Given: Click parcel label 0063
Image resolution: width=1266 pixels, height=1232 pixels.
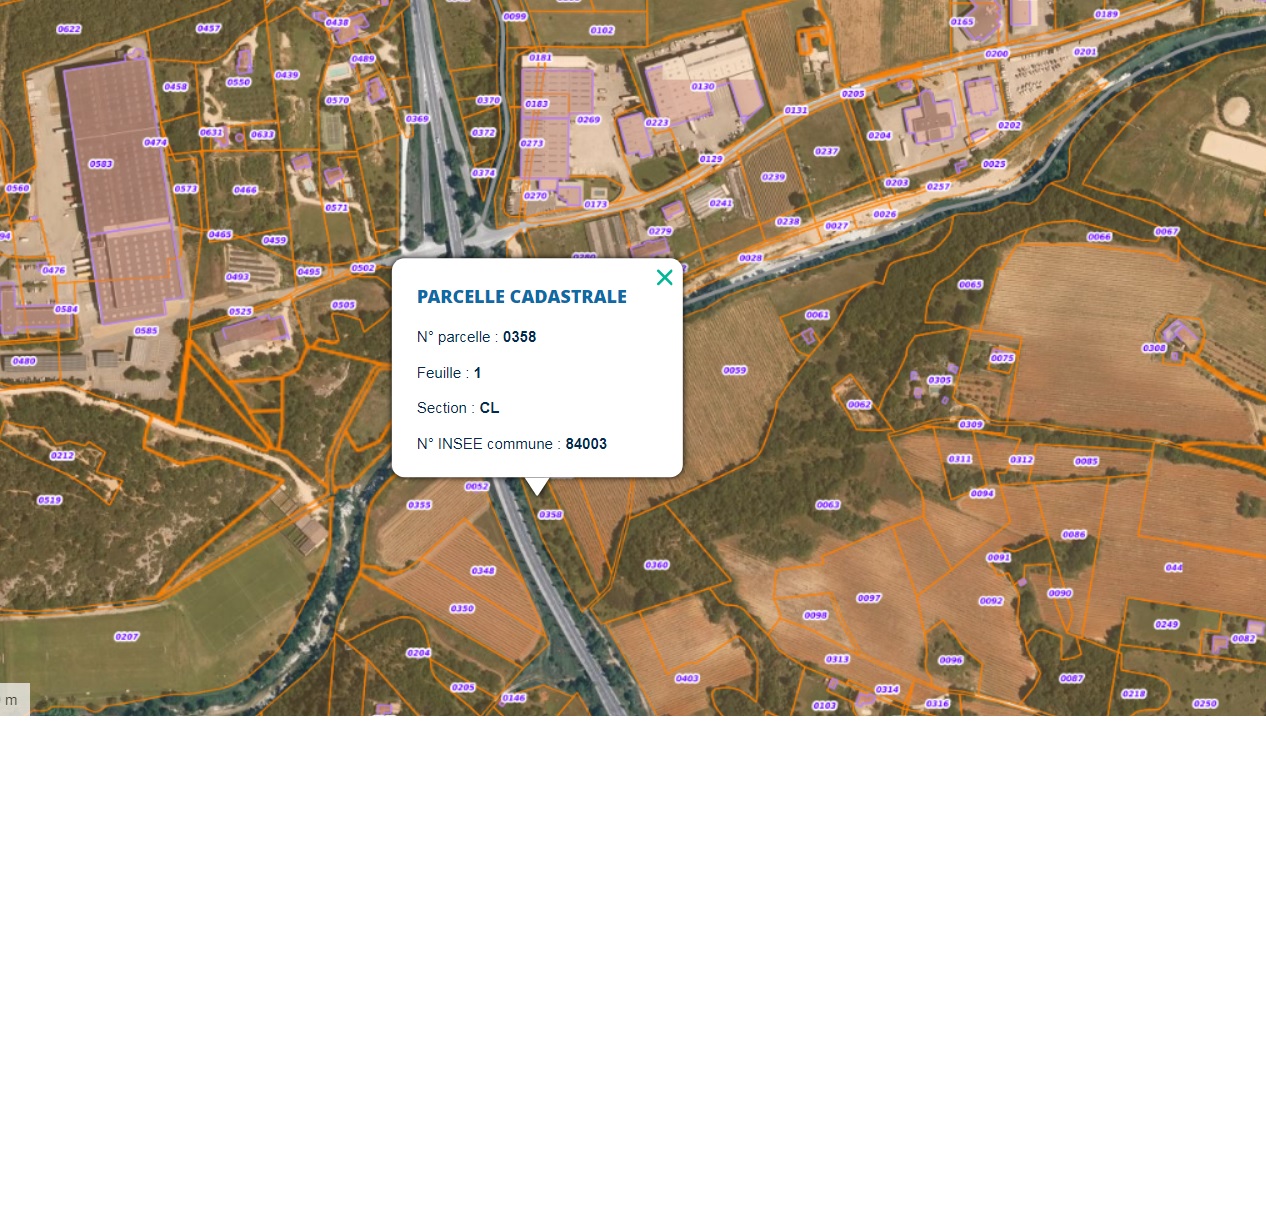Looking at the screenshot, I should coord(828,505).
